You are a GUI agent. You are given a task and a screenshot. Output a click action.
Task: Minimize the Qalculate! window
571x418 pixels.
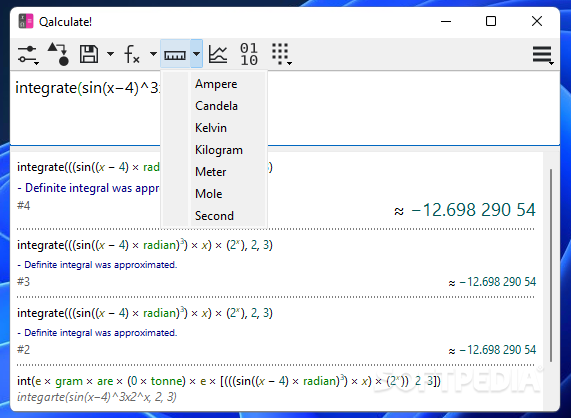pyautogui.click(x=446, y=21)
